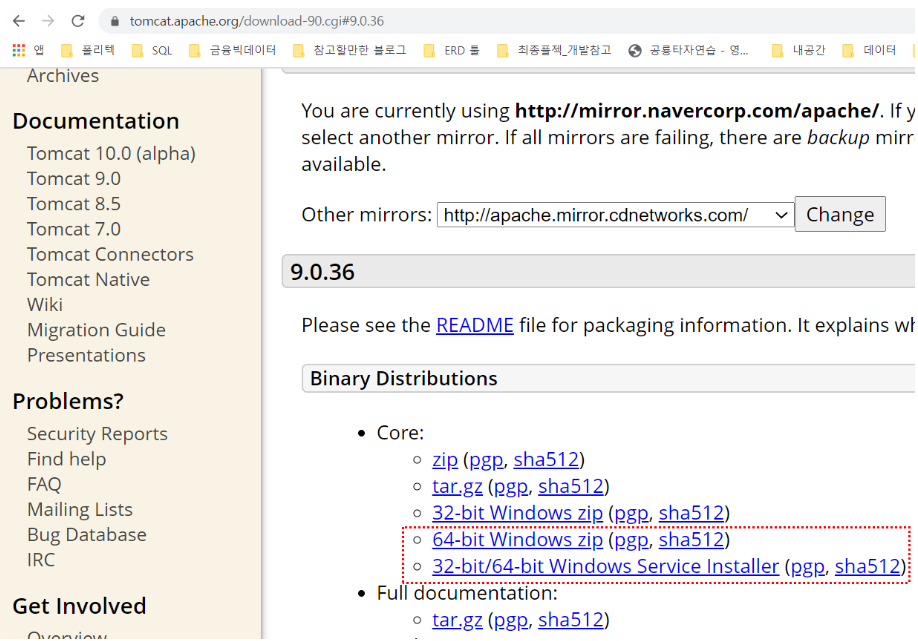Open Security Reports in sidebar
The width and height of the screenshot is (918, 641).
97,434
